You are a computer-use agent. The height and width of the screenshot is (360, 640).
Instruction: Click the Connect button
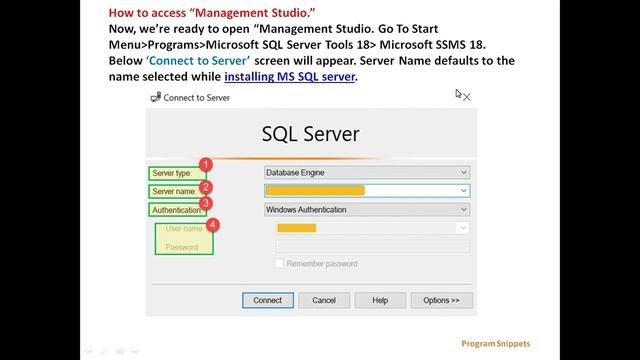click(268, 300)
